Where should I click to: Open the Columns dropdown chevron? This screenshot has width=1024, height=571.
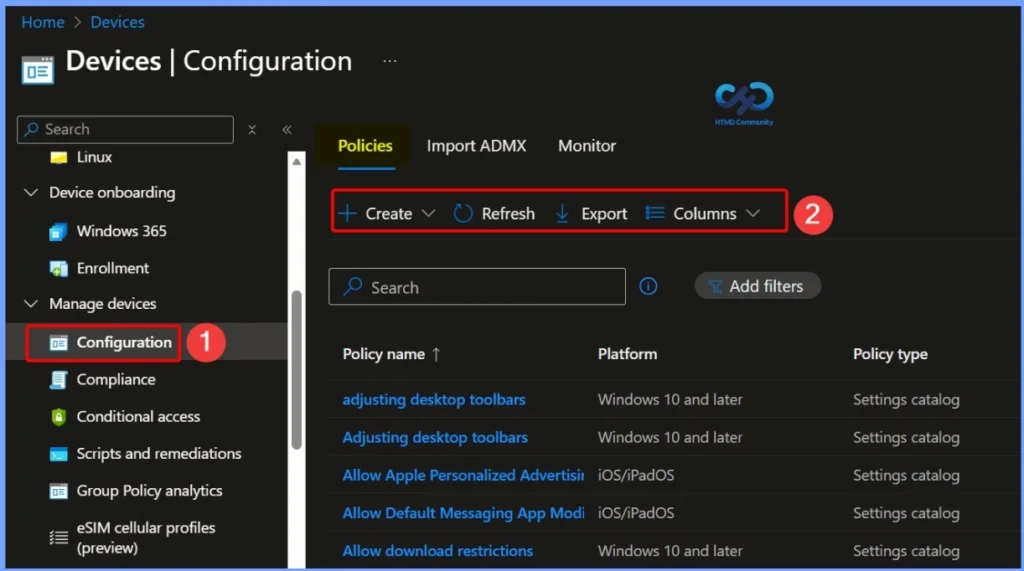[x=753, y=214]
